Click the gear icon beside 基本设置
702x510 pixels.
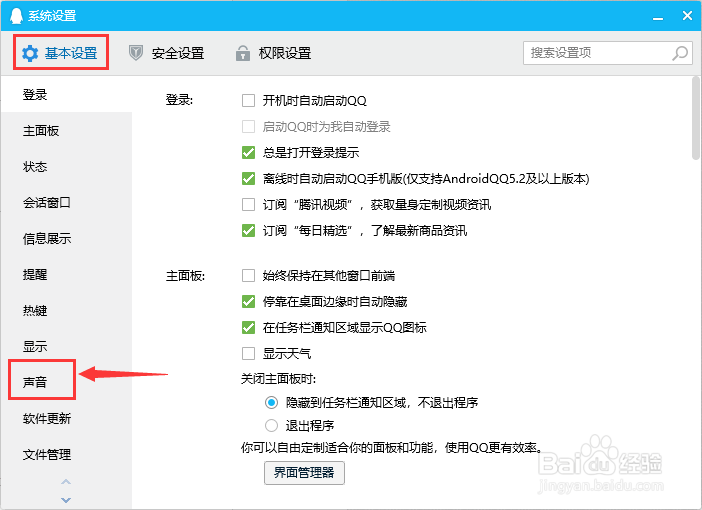point(30,53)
